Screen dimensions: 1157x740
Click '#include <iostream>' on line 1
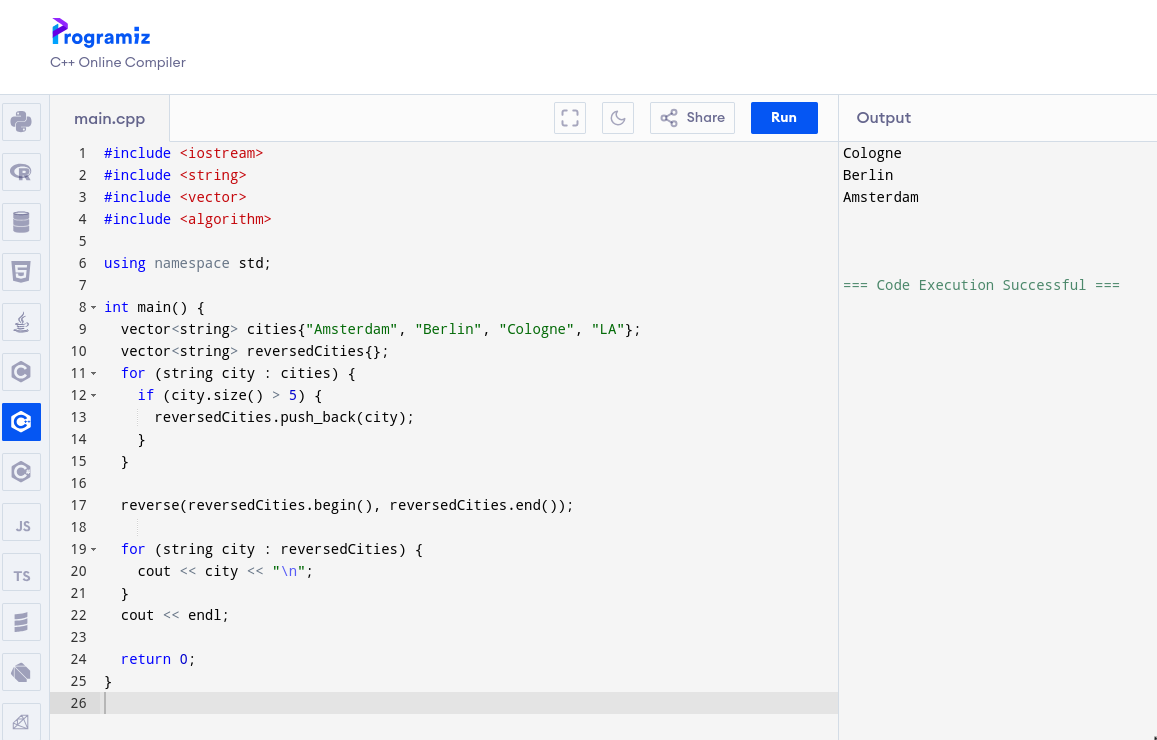tap(184, 153)
